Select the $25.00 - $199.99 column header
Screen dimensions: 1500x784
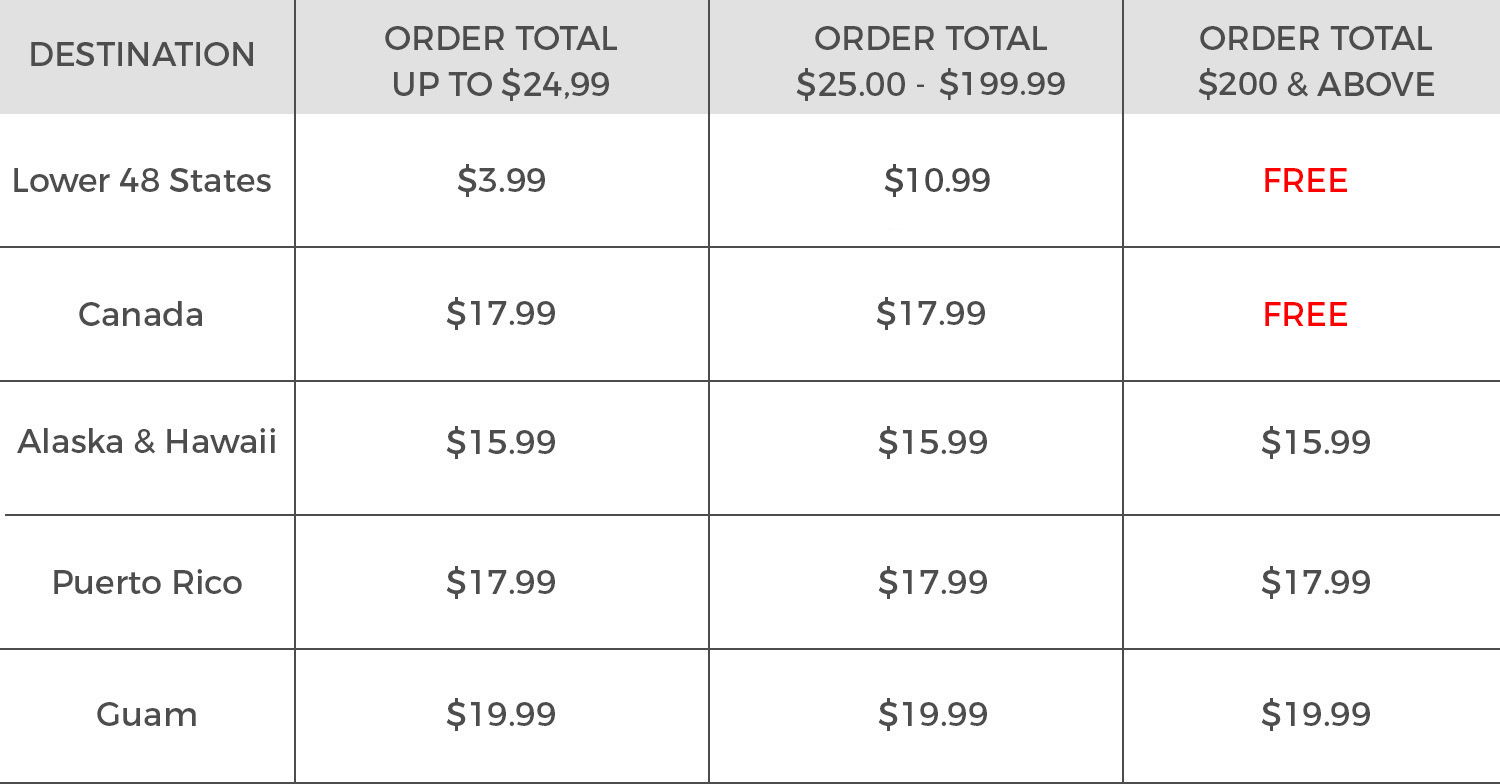pos(930,61)
